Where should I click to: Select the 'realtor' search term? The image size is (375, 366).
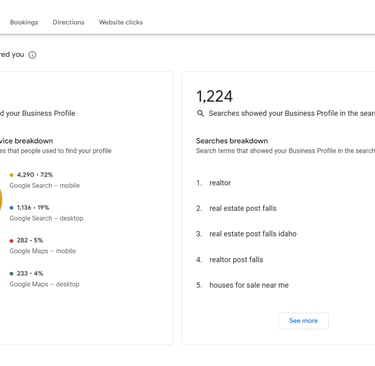[220, 183]
